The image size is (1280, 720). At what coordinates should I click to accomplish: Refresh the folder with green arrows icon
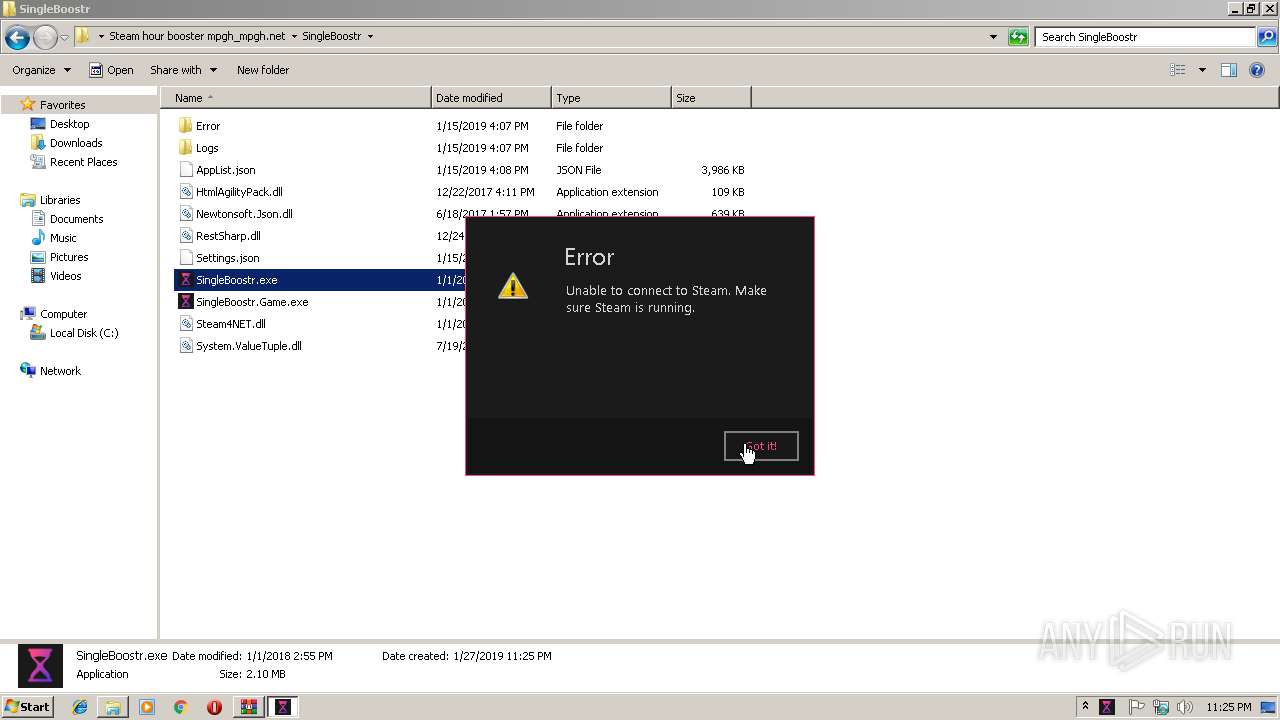point(1018,37)
